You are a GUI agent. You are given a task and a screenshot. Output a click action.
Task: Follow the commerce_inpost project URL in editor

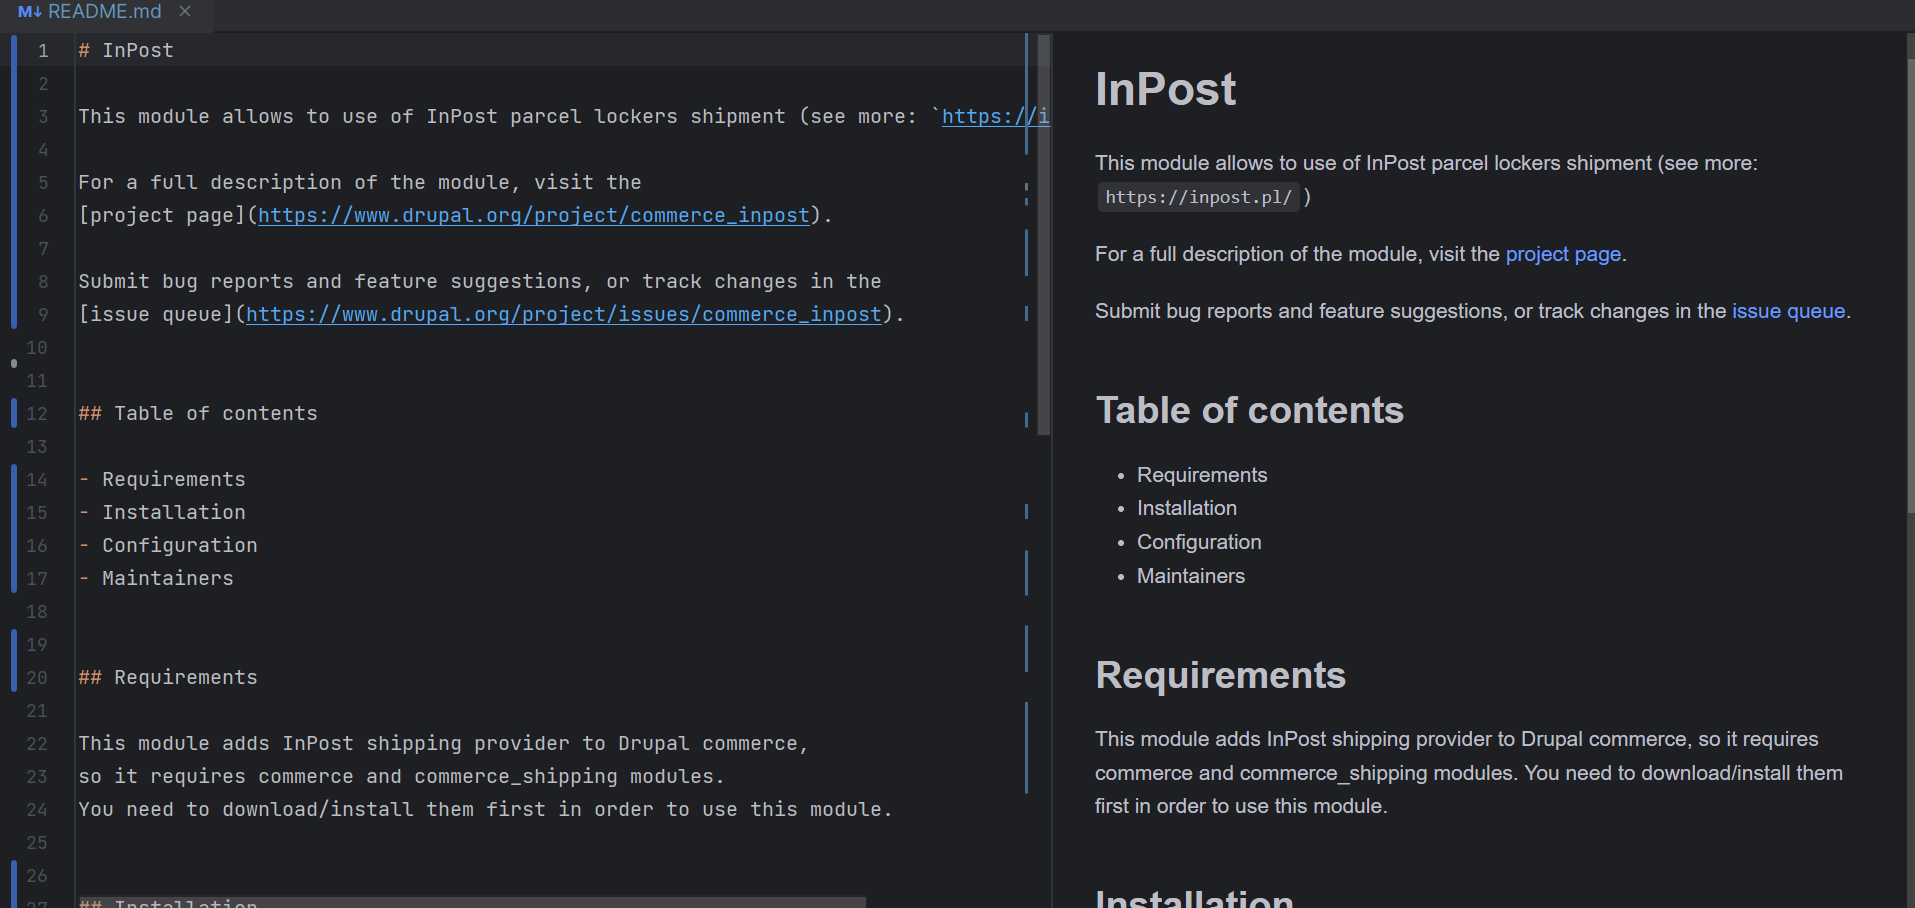[x=533, y=215]
